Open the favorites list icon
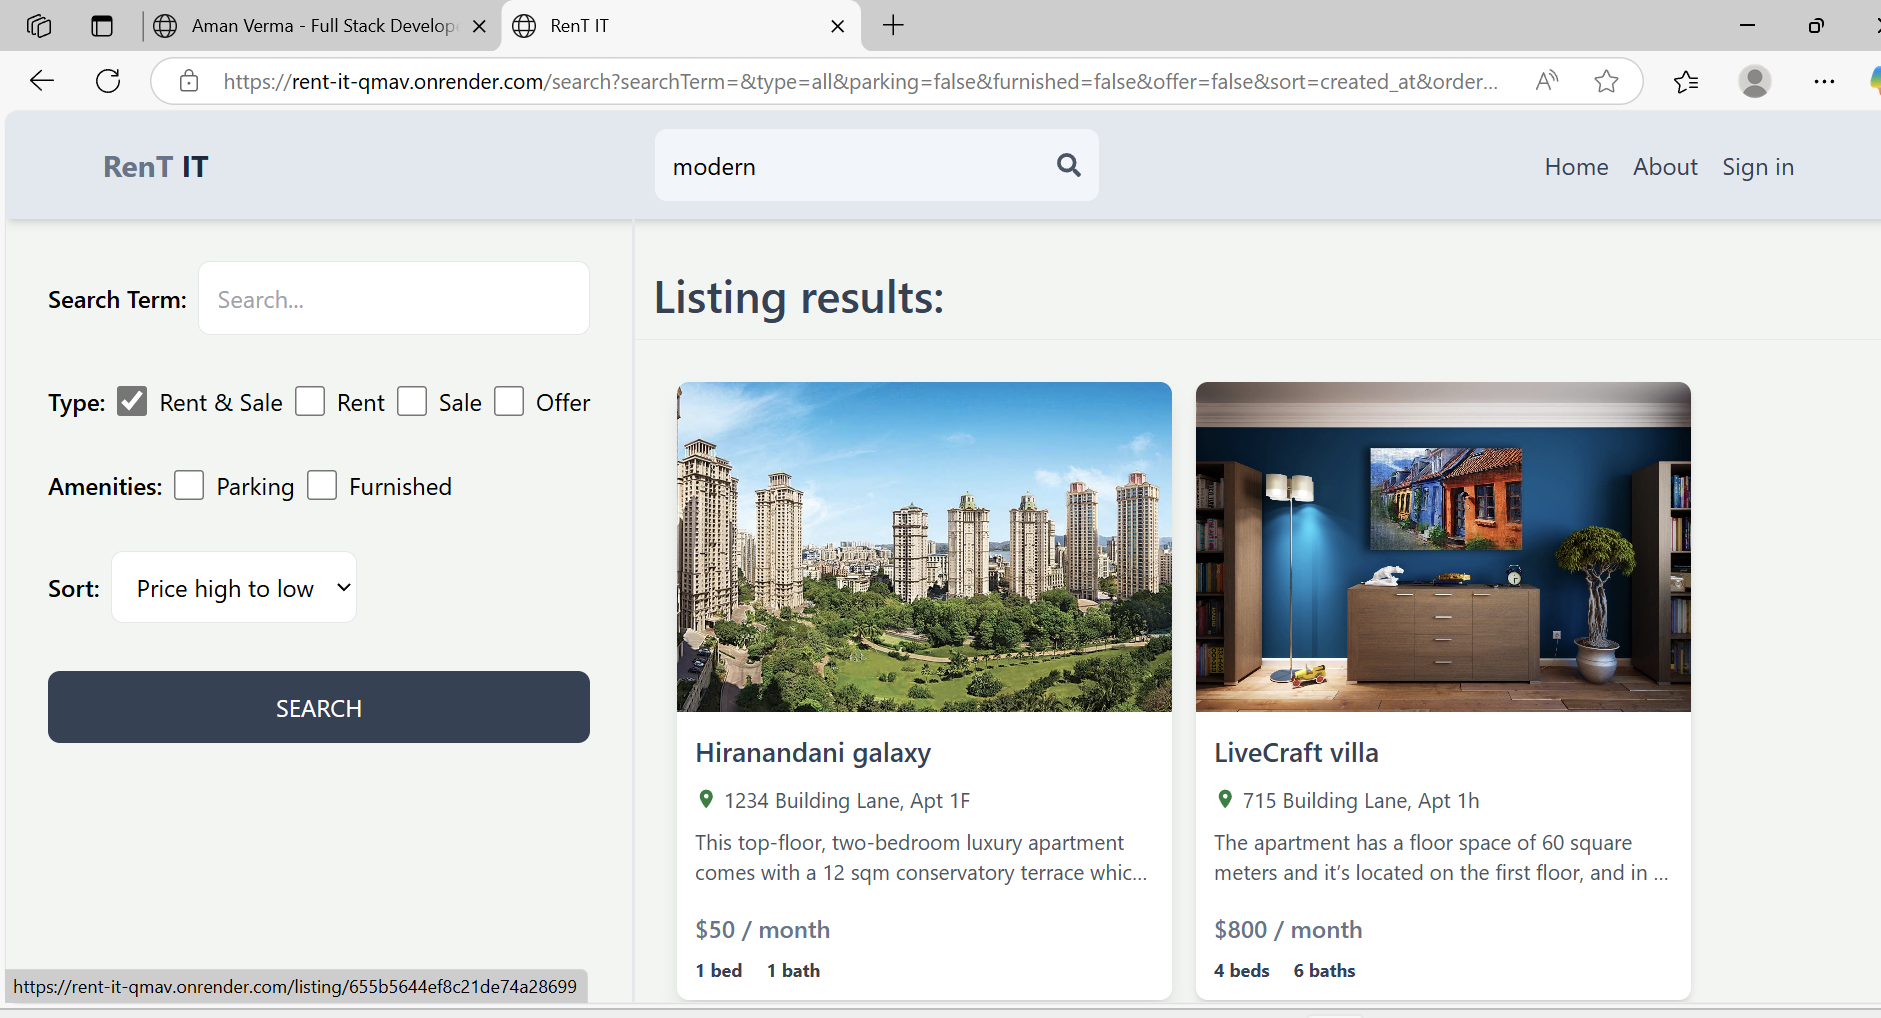This screenshot has width=1881, height=1018. pyautogui.click(x=1686, y=81)
